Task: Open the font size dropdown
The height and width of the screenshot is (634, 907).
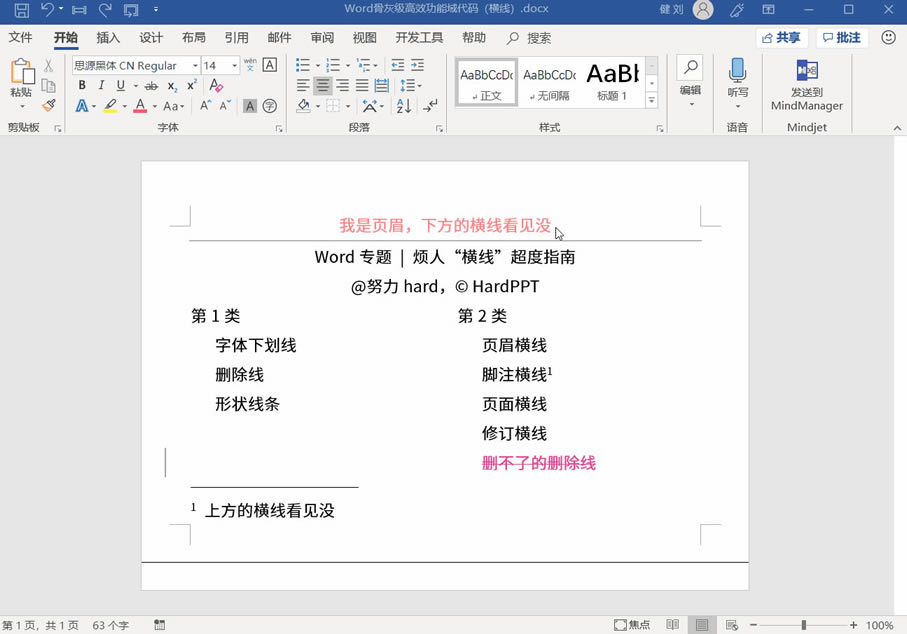Action: click(x=234, y=65)
